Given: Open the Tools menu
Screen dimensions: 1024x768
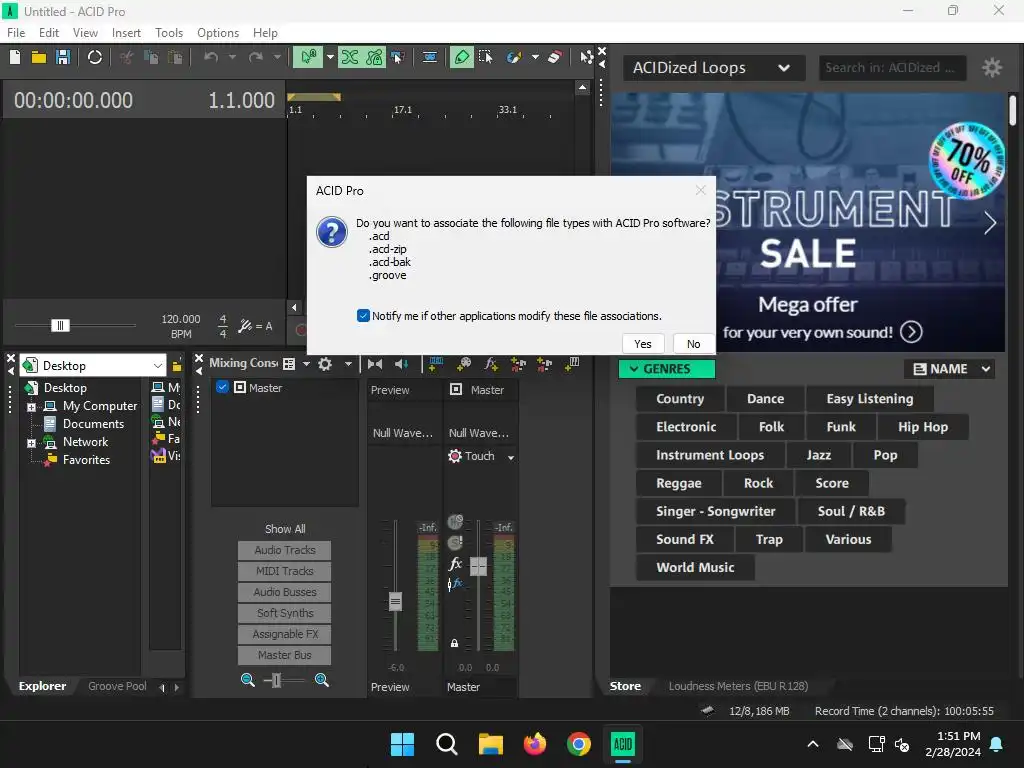Looking at the screenshot, I should coord(169,33).
